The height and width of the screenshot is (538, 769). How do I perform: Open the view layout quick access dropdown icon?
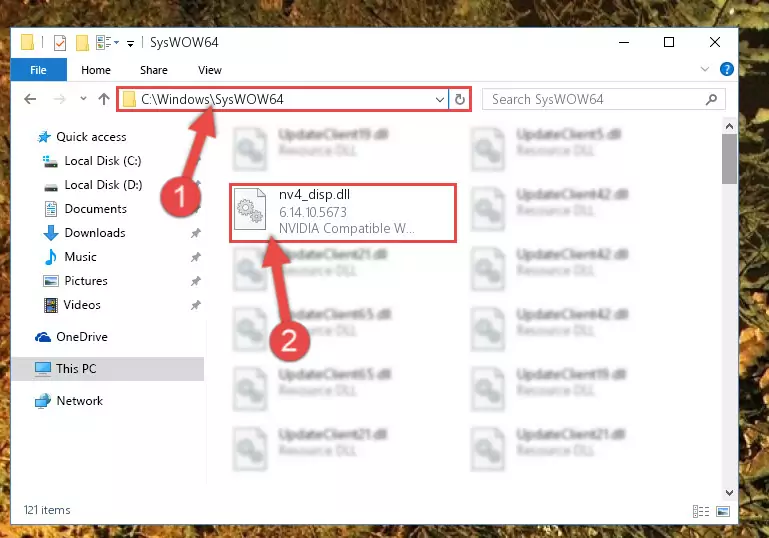(x=107, y=43)
